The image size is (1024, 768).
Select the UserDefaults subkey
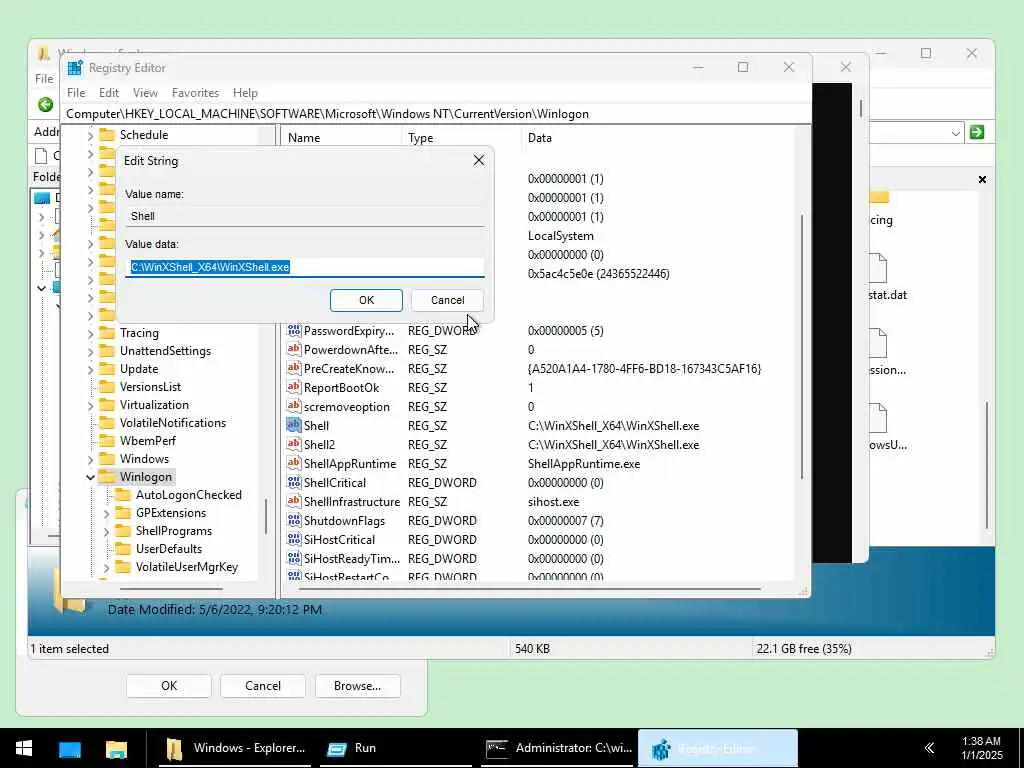168,549
